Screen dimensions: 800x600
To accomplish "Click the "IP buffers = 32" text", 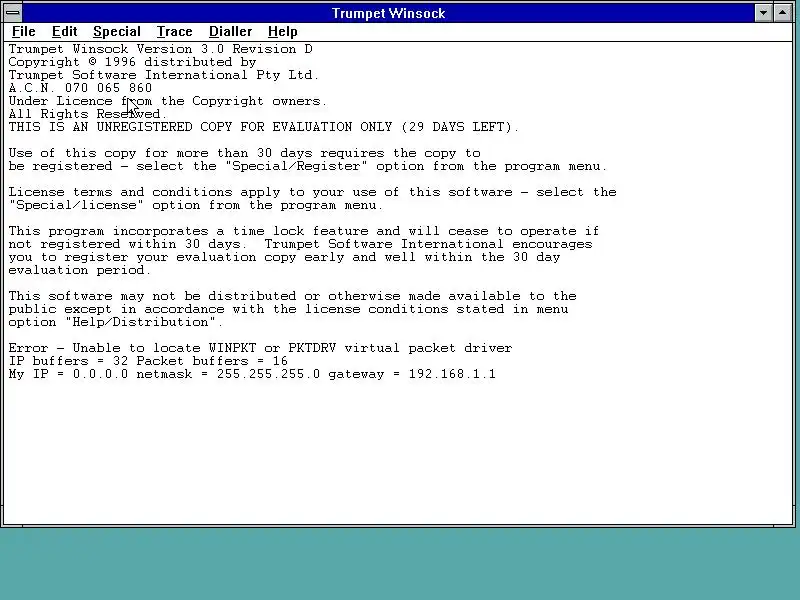I will [x=68, y=361].
